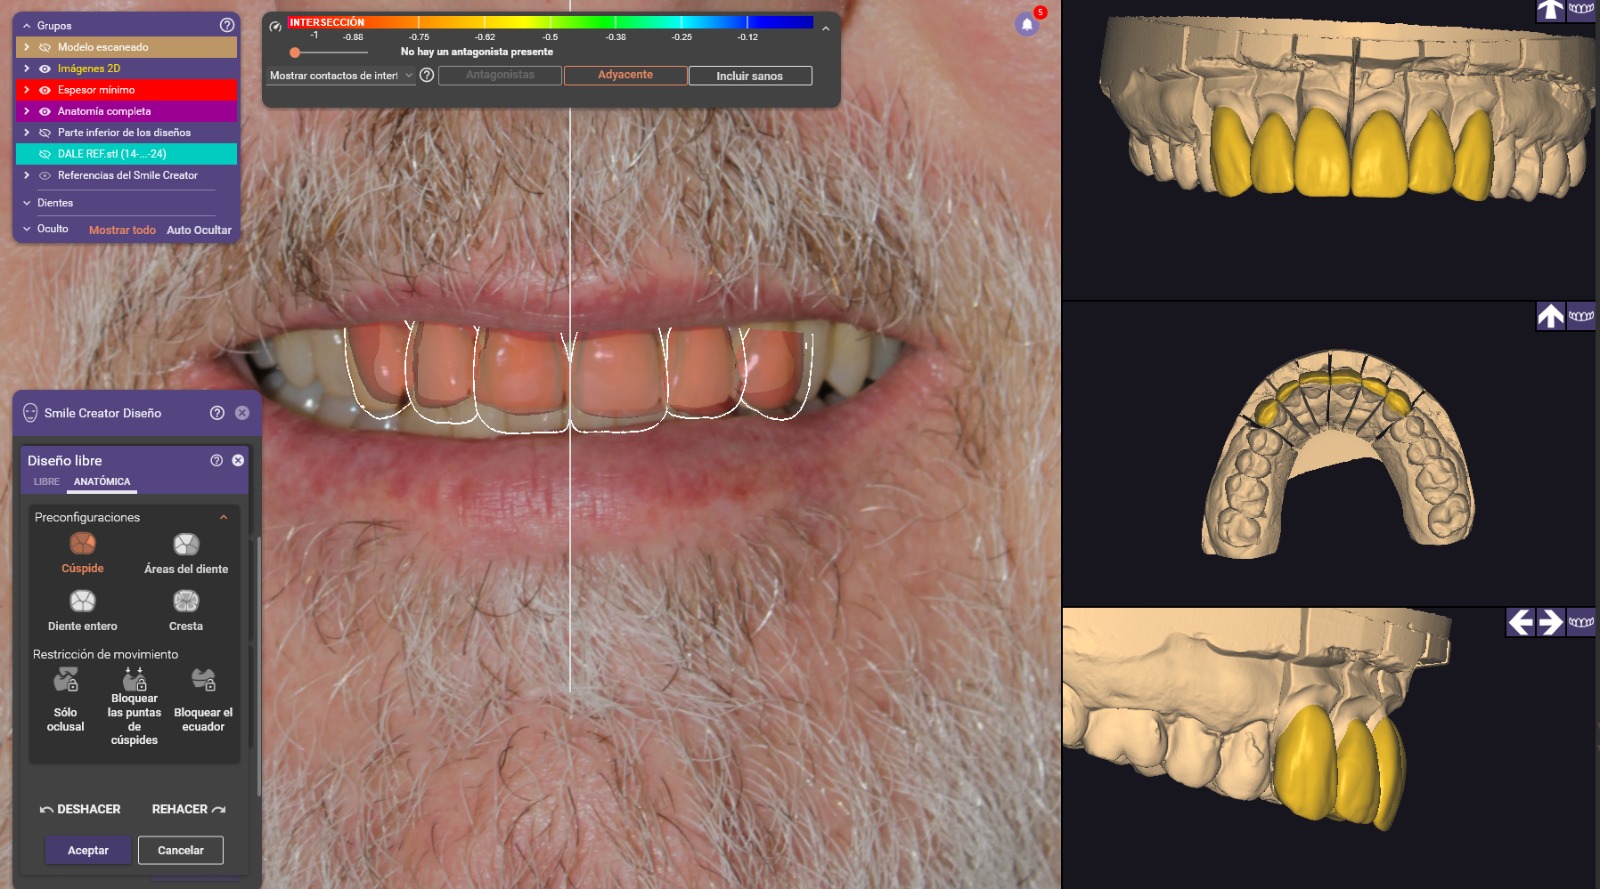Select DALE REF.stl item in groups list

pos(112,154)
